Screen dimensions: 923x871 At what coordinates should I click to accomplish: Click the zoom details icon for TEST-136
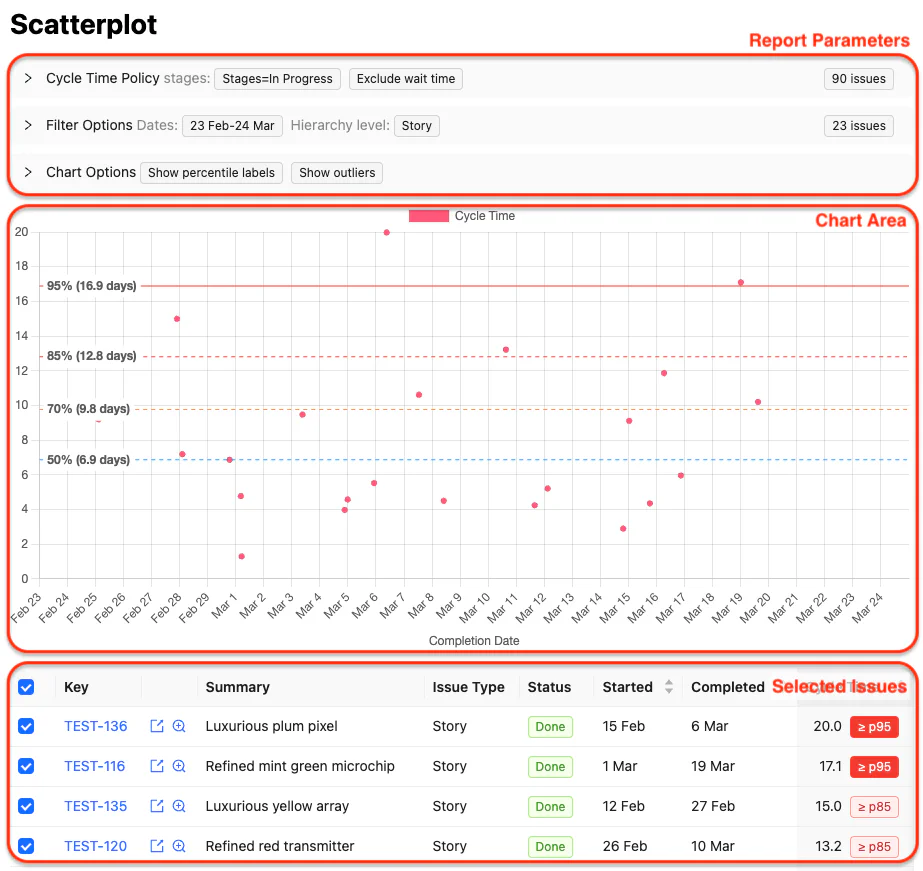[179, 726]
